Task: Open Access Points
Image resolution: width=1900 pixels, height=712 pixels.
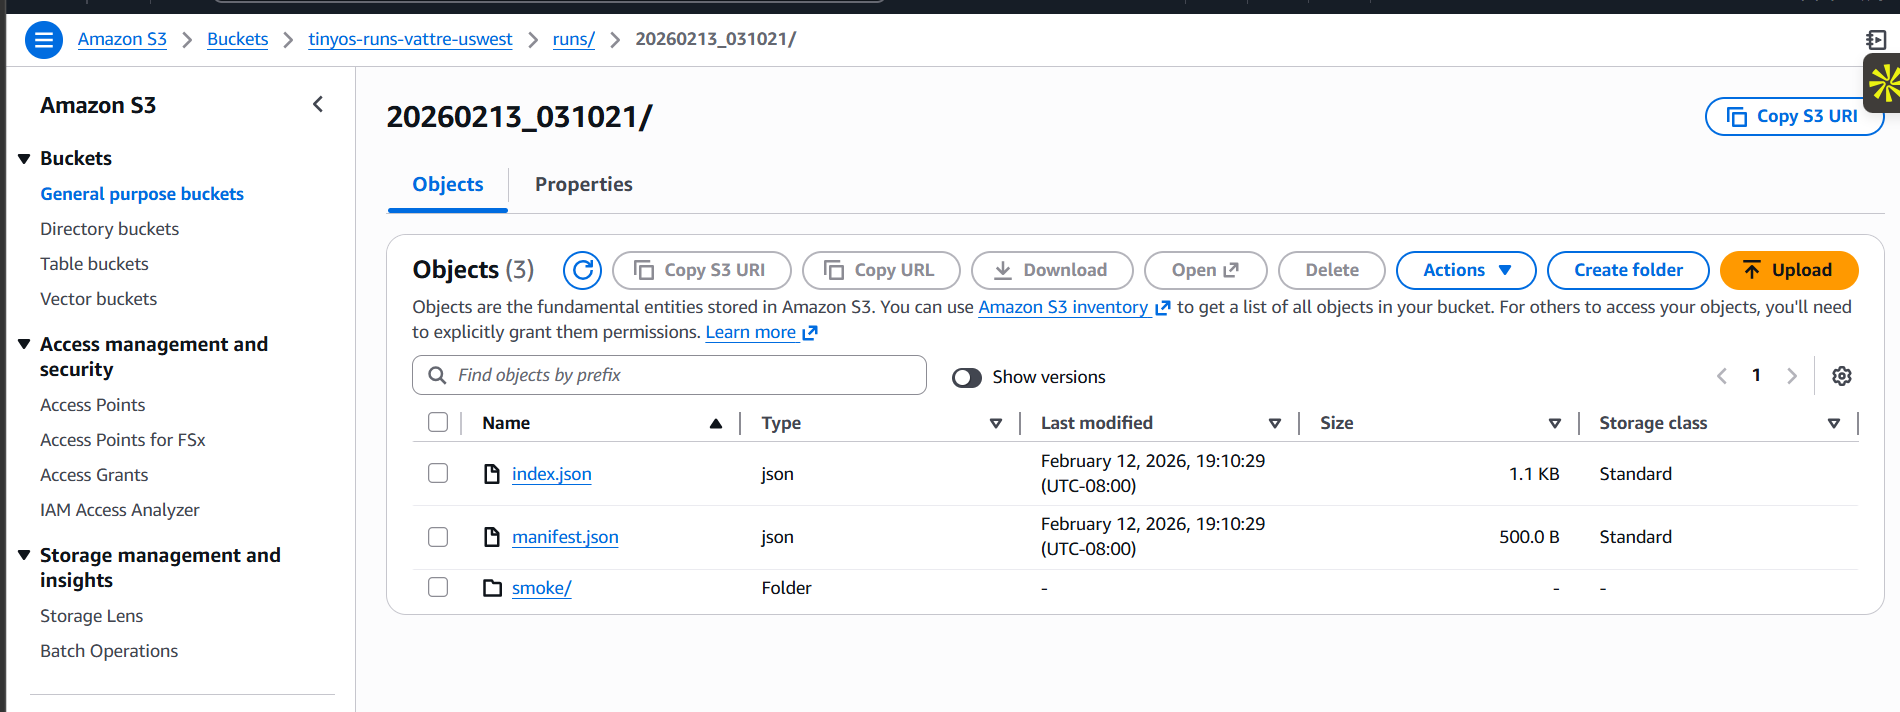Action: [93, 405]
